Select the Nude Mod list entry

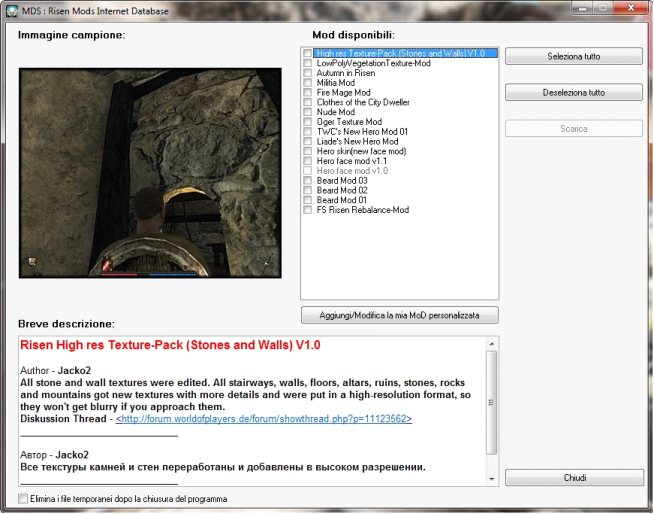(336, 112)
